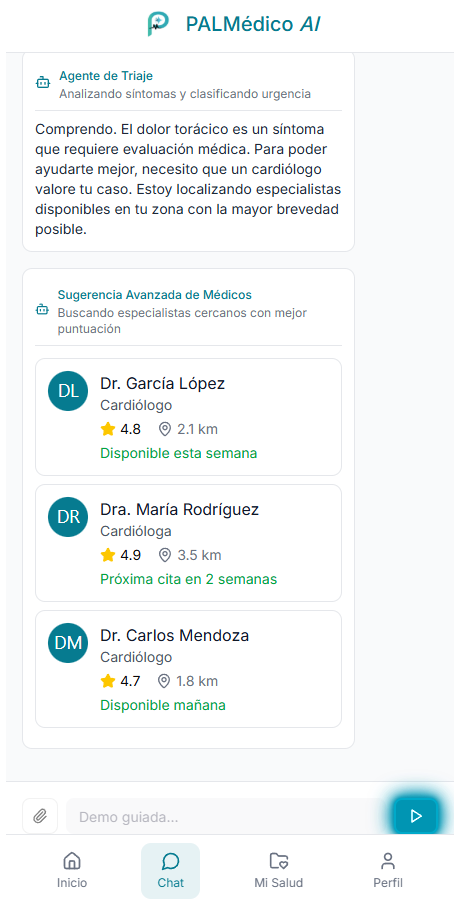Select the Dr. Carlos Mendoza doctor card
467x901 pixels.
188,669
